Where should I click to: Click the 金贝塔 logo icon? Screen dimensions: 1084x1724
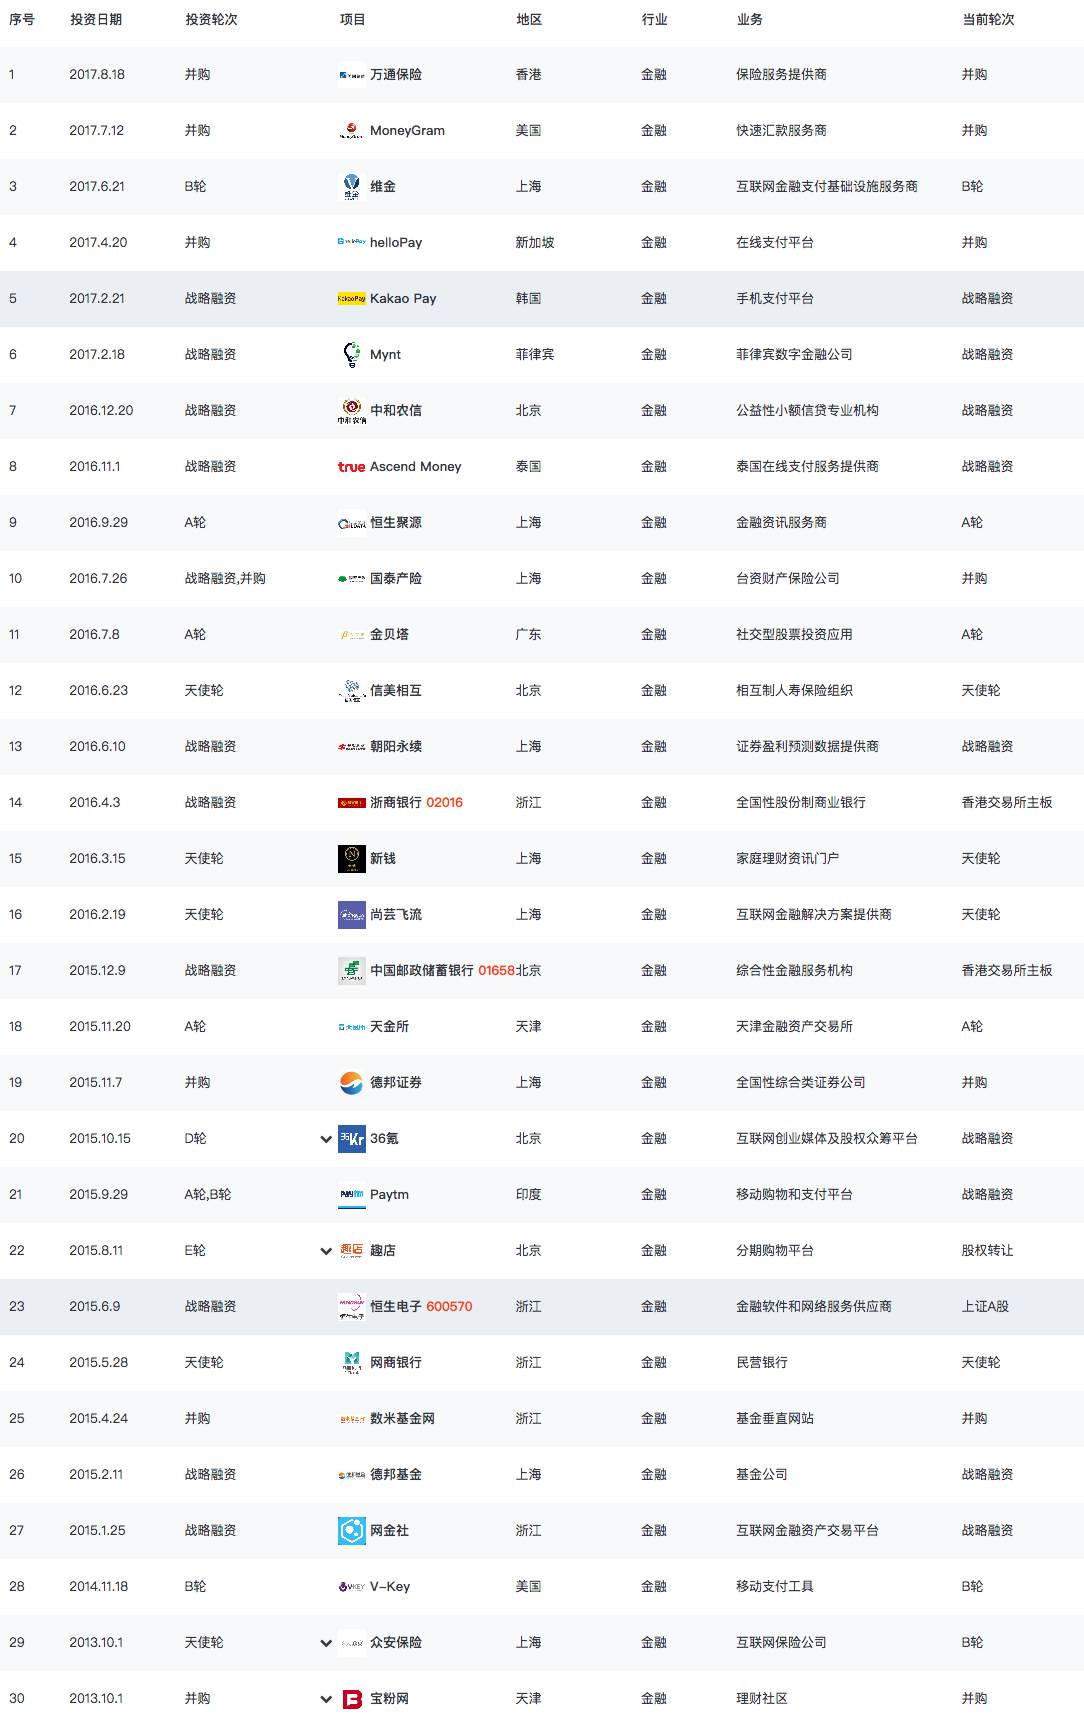(x=351, y=635)
